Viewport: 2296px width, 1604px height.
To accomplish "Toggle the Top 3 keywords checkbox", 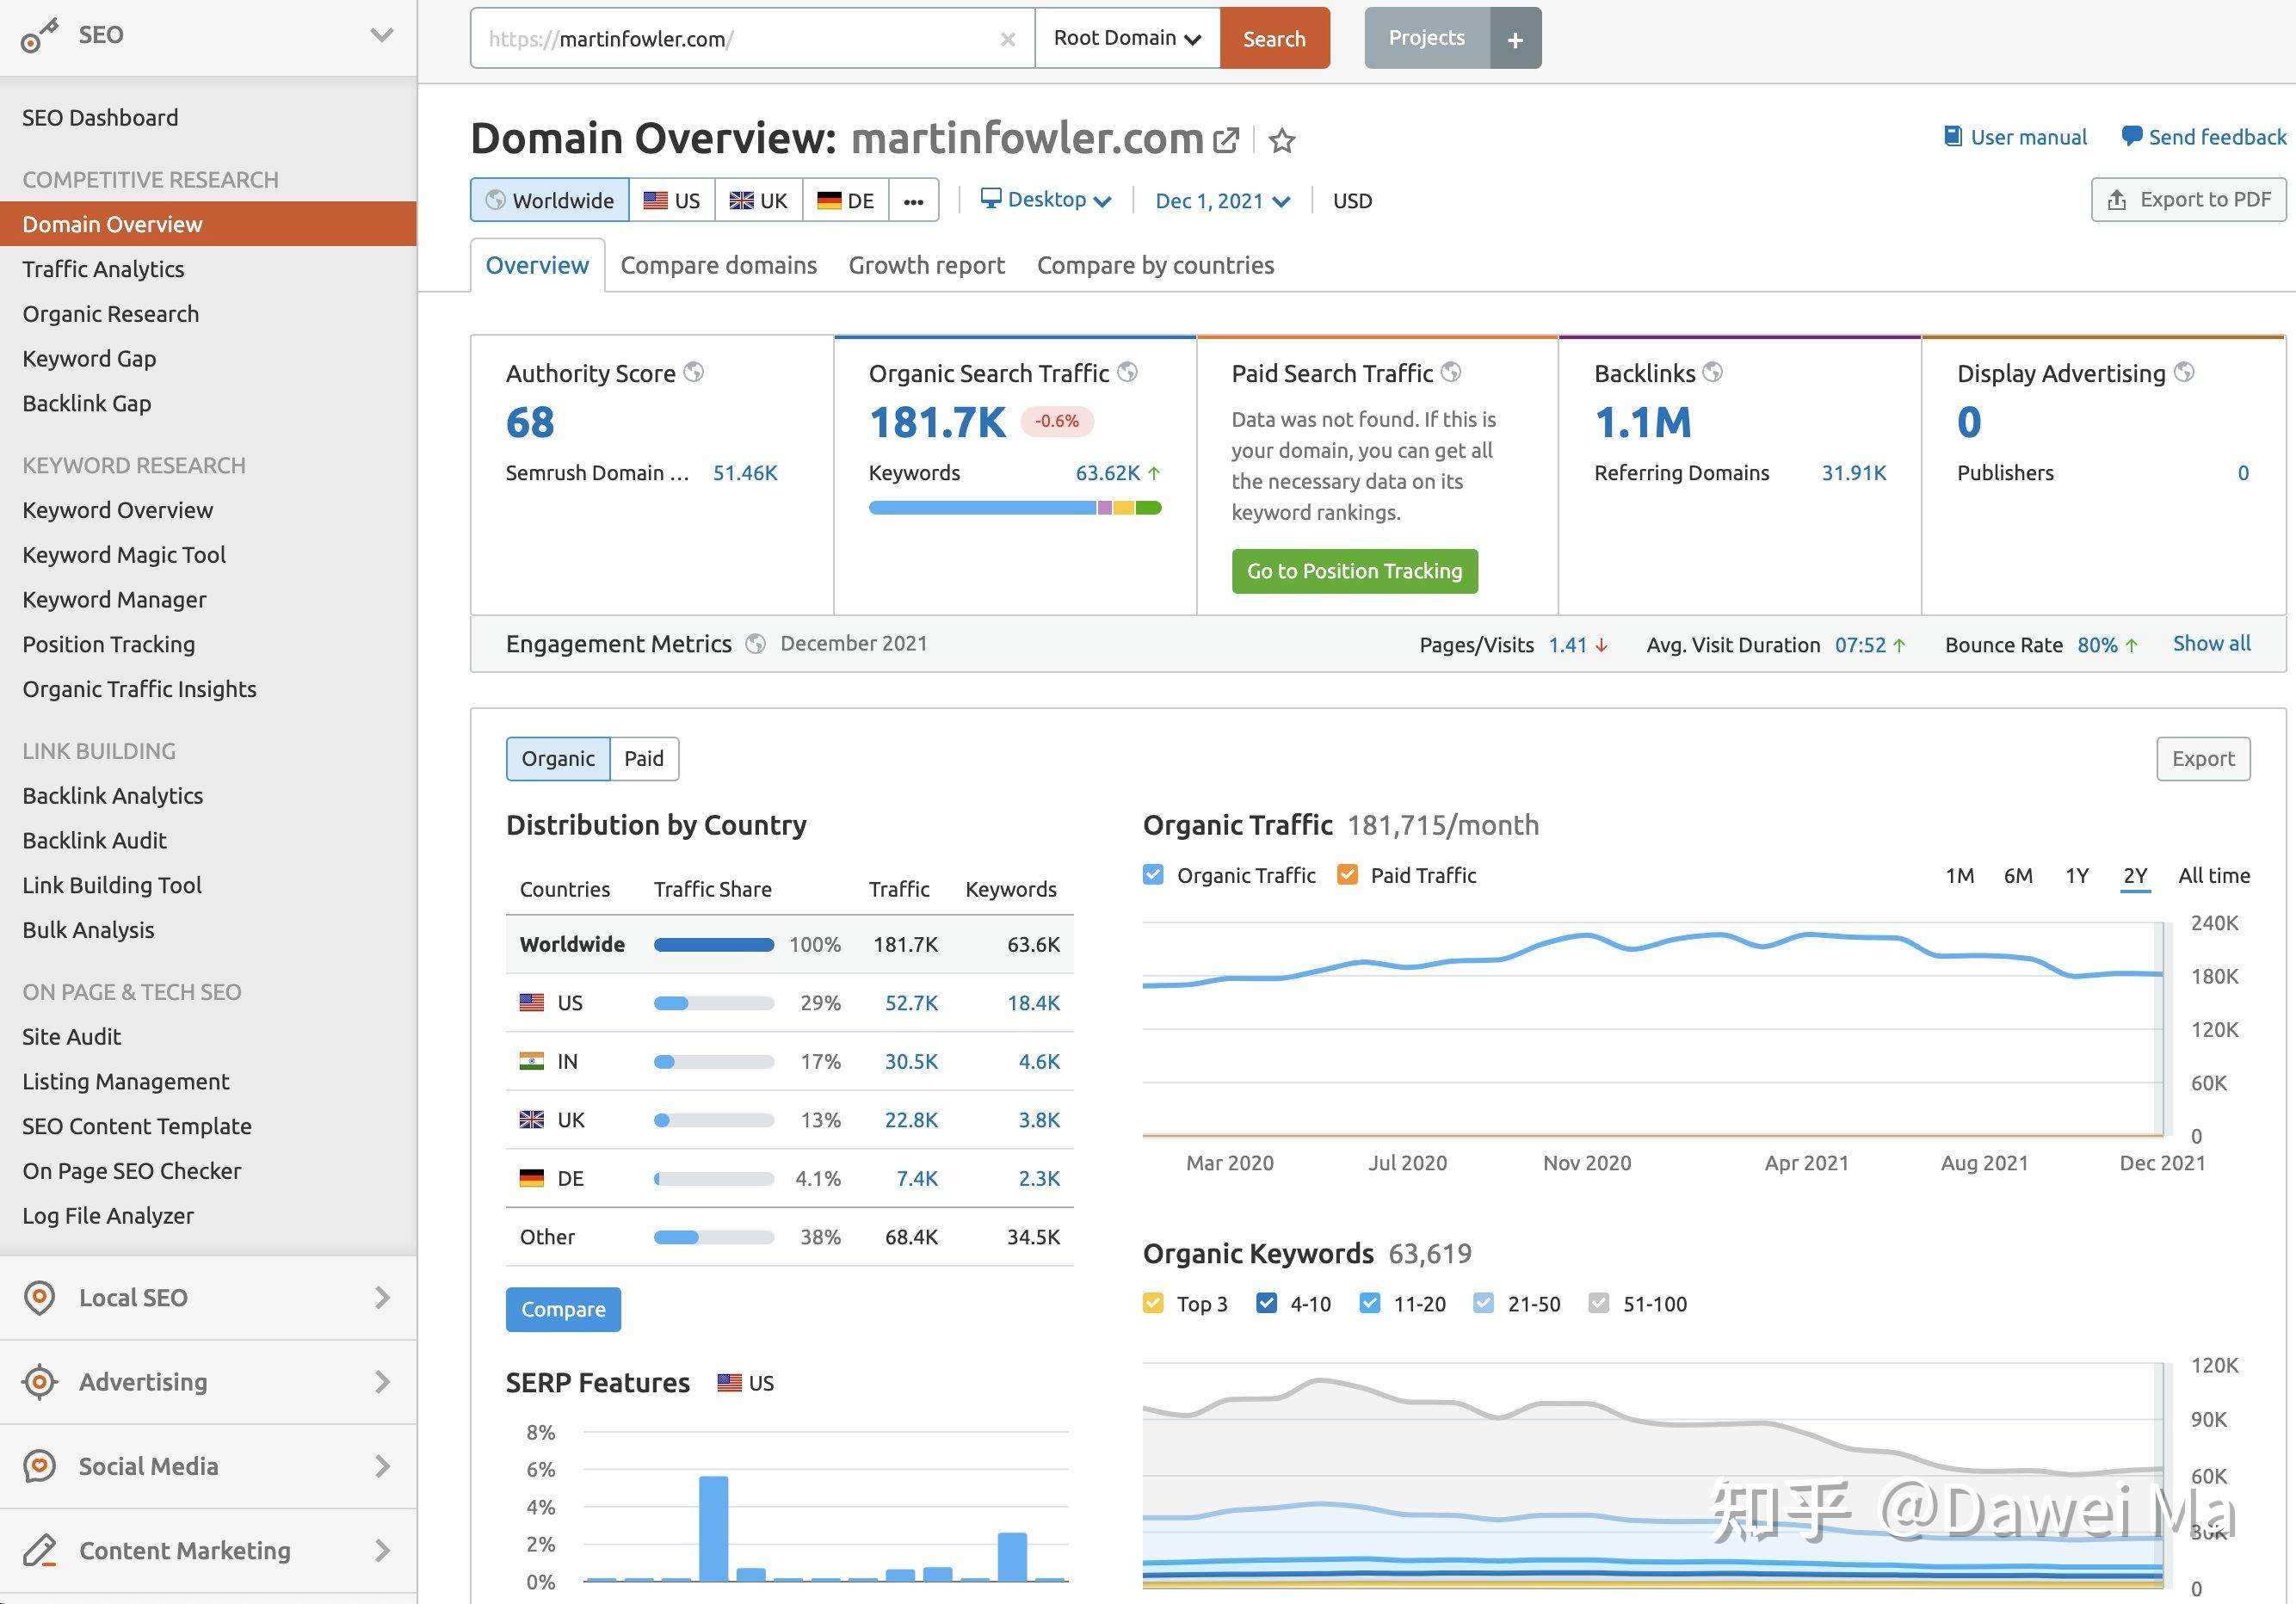I will (1153, 1303).
